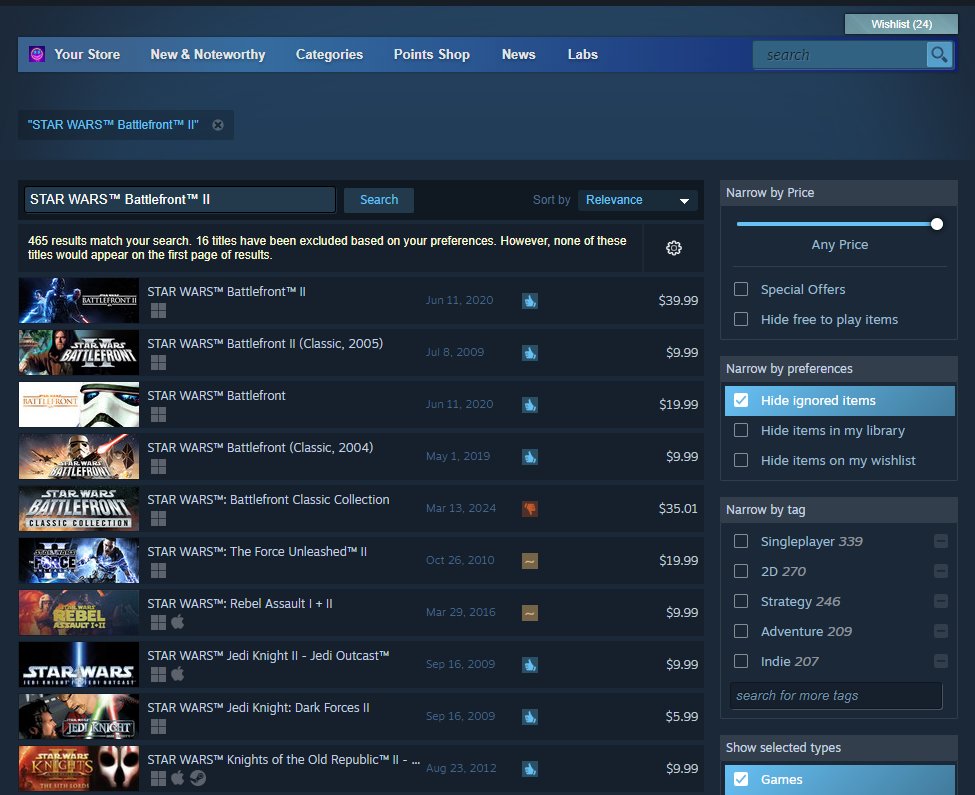
Task: Remove the STAR WARS Battlefront II search tag
Action: click(x=218, y=125)
